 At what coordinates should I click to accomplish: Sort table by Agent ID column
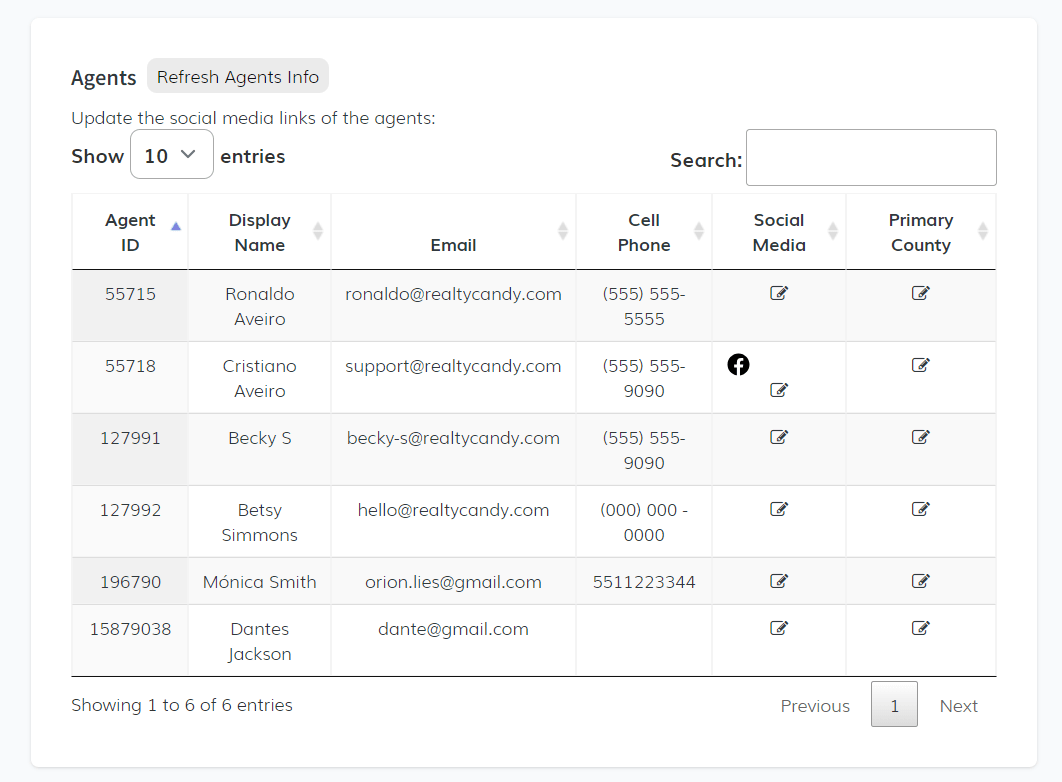click(x=130, y=232)
